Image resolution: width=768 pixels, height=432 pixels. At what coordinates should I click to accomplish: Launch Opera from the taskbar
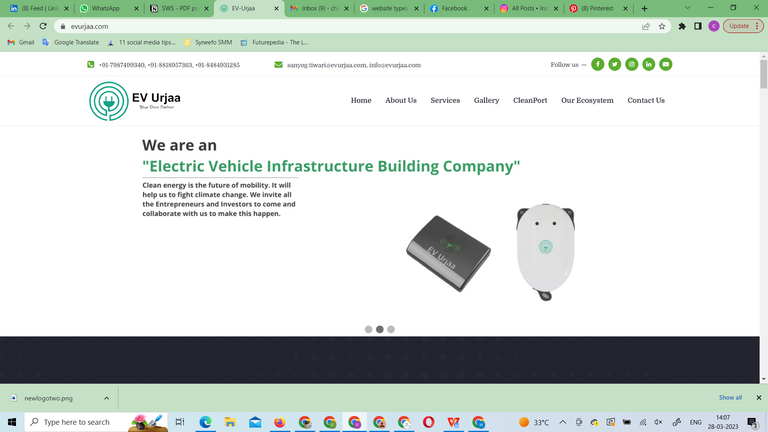coord(429,422)
